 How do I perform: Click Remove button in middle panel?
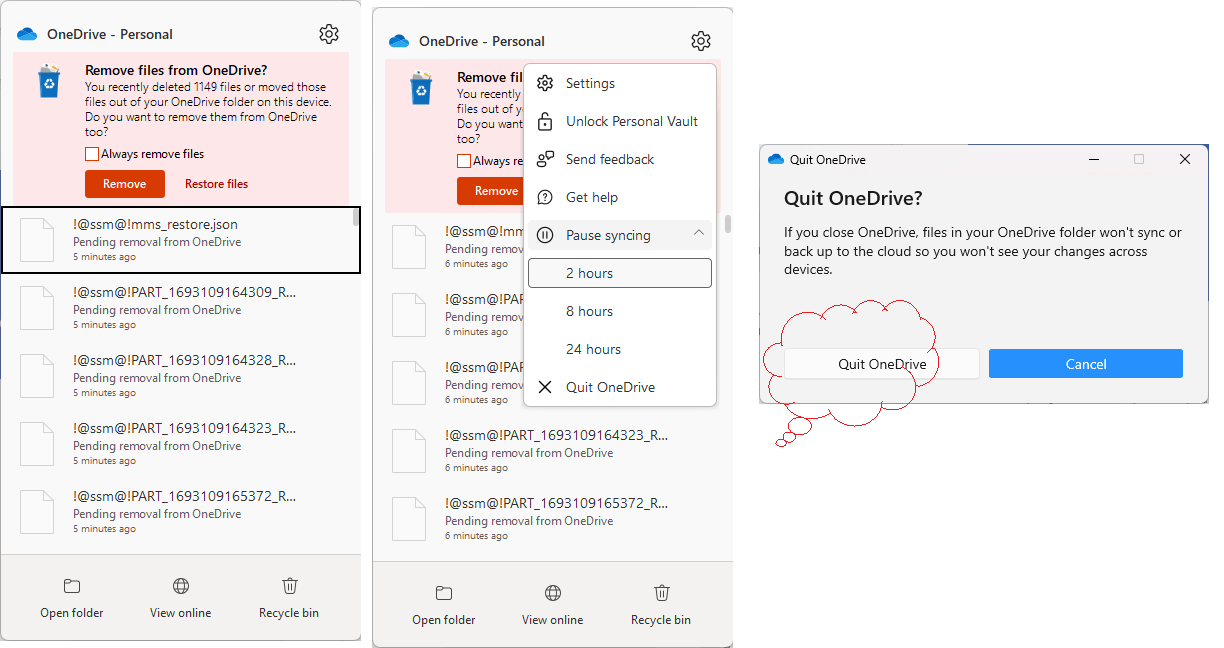[x=490, y=191]
